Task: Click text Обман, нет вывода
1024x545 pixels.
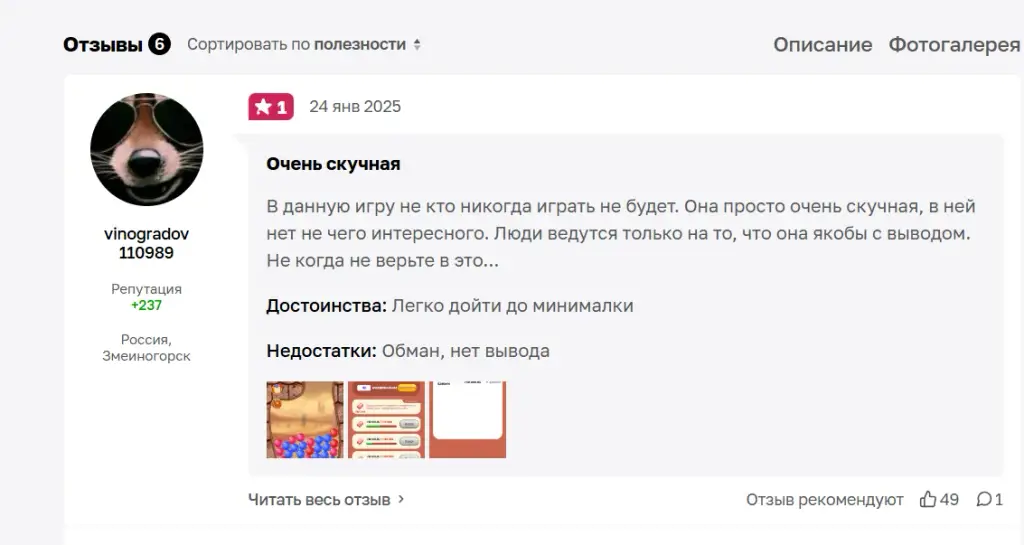Action: pyautogui.click(x=466, y=350)
